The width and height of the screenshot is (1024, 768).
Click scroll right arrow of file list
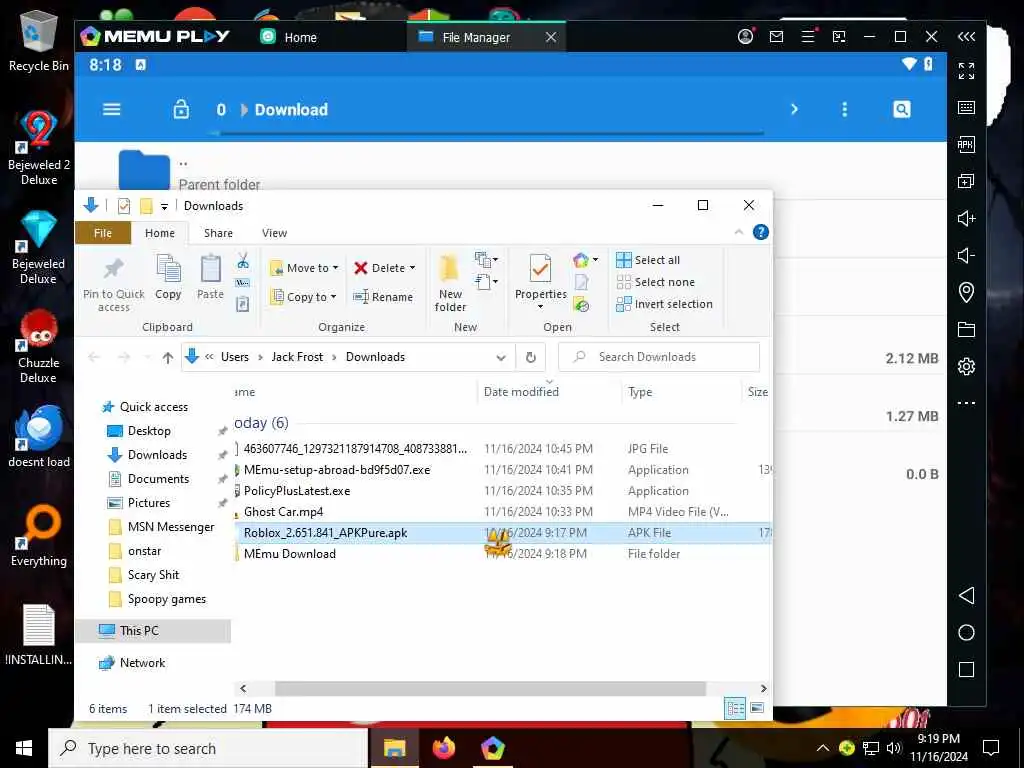pos(763,688)
